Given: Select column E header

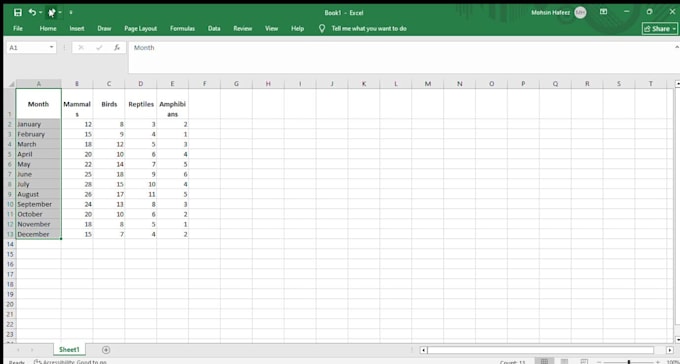Looking at the screenshot, I should pos(173,84).
